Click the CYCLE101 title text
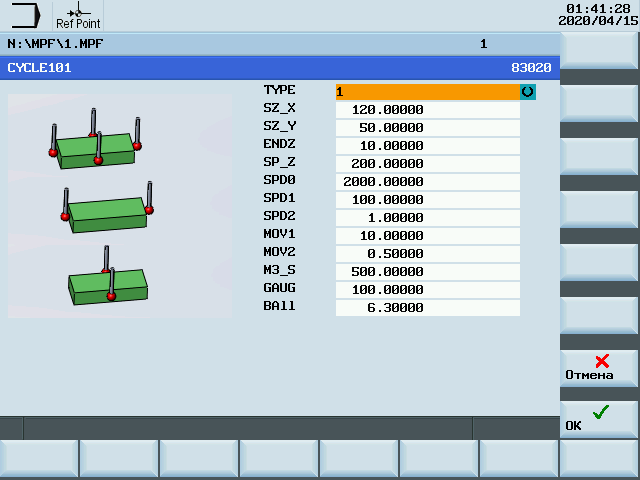The image size is (640, 480). coord(39,68)
